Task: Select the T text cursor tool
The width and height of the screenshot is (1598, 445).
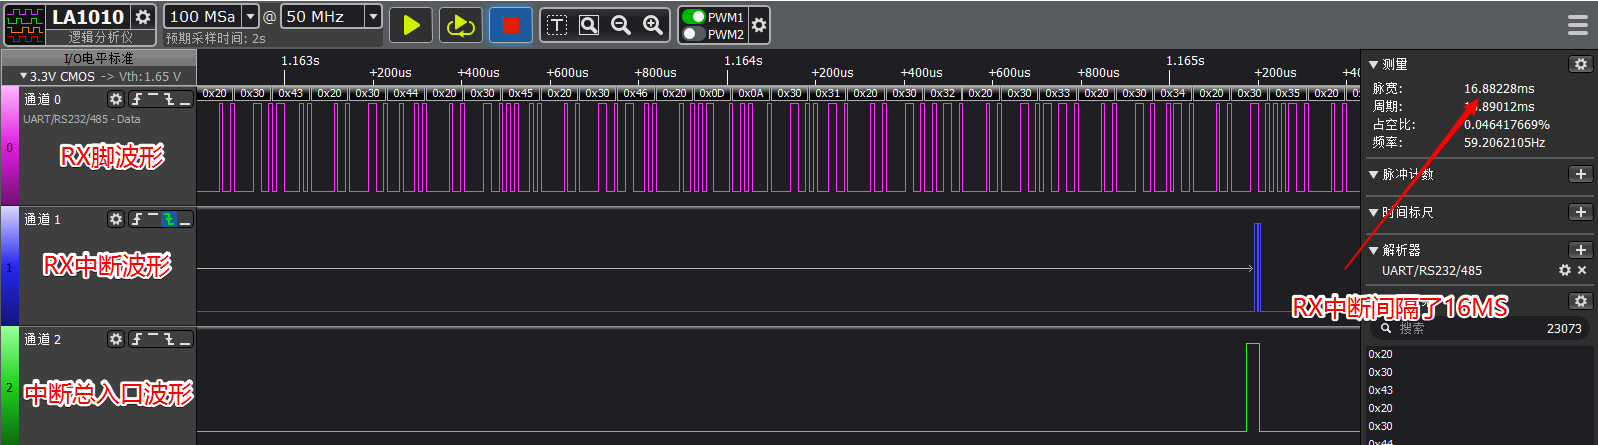Action: [557, 25]
